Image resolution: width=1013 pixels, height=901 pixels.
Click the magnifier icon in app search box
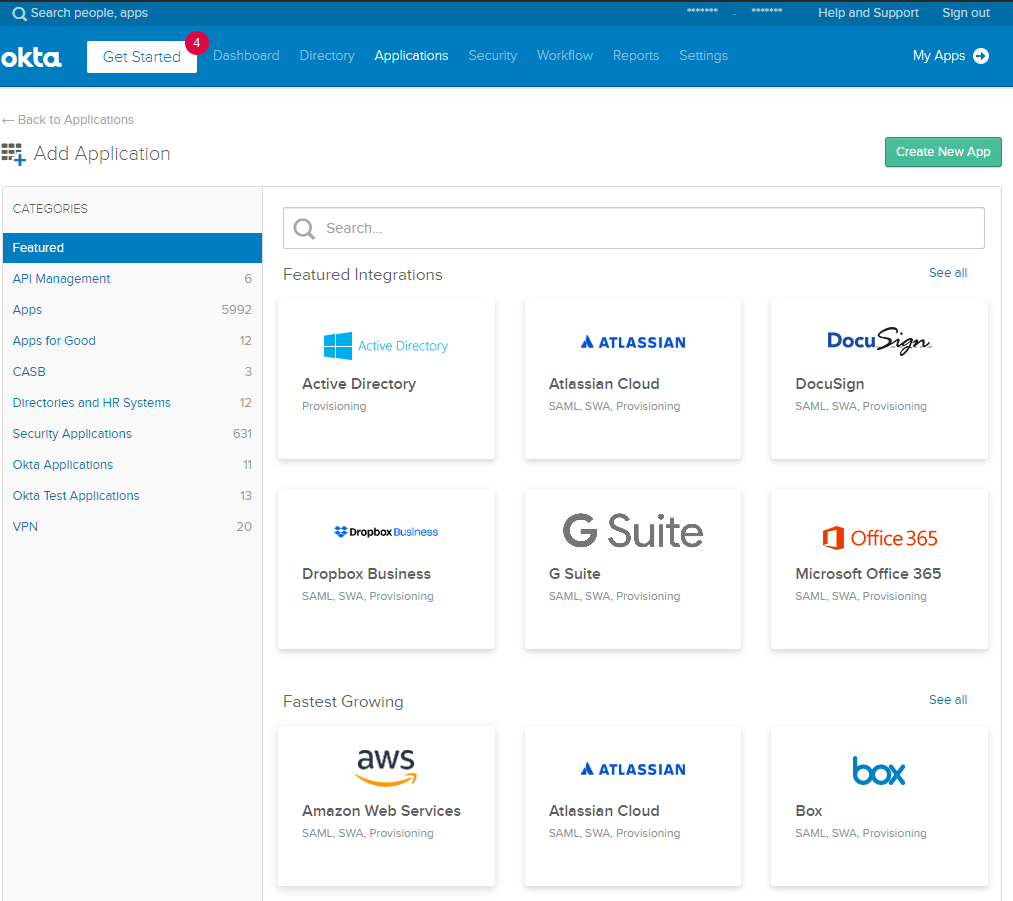tap(304, 229)
